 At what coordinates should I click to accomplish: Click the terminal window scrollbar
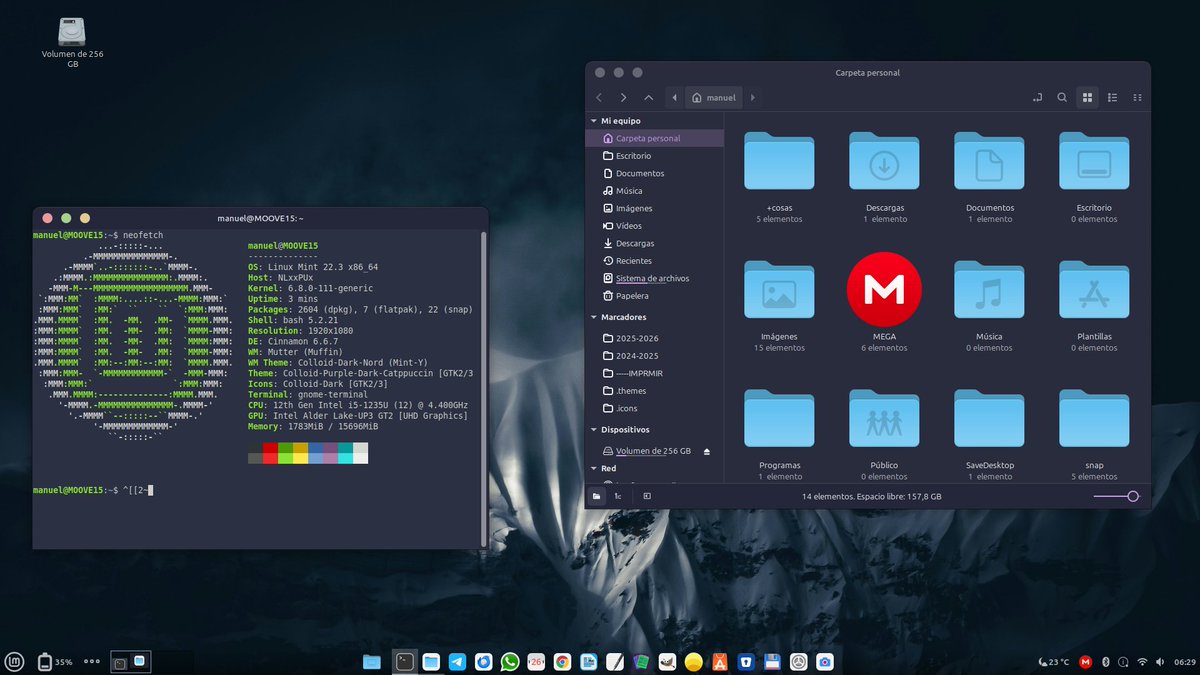[484, 388]
